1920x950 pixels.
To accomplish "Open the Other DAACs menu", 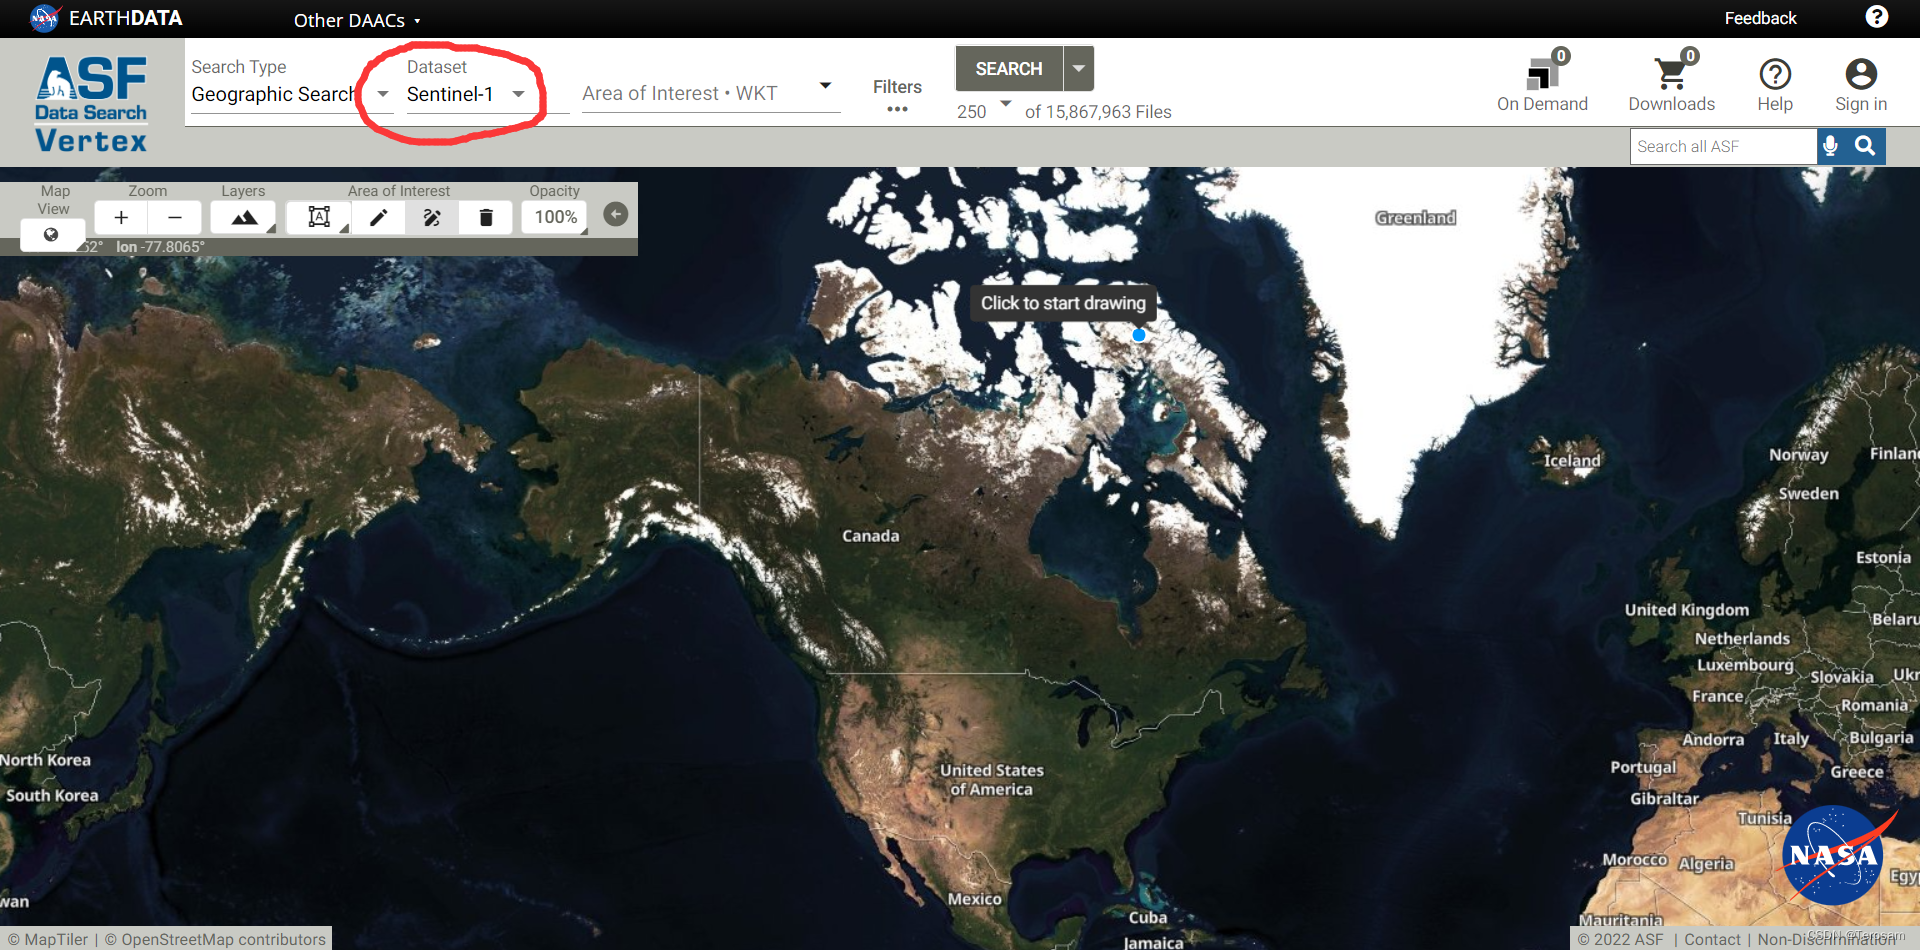I will pyautogui.click(x=357, y=20).
